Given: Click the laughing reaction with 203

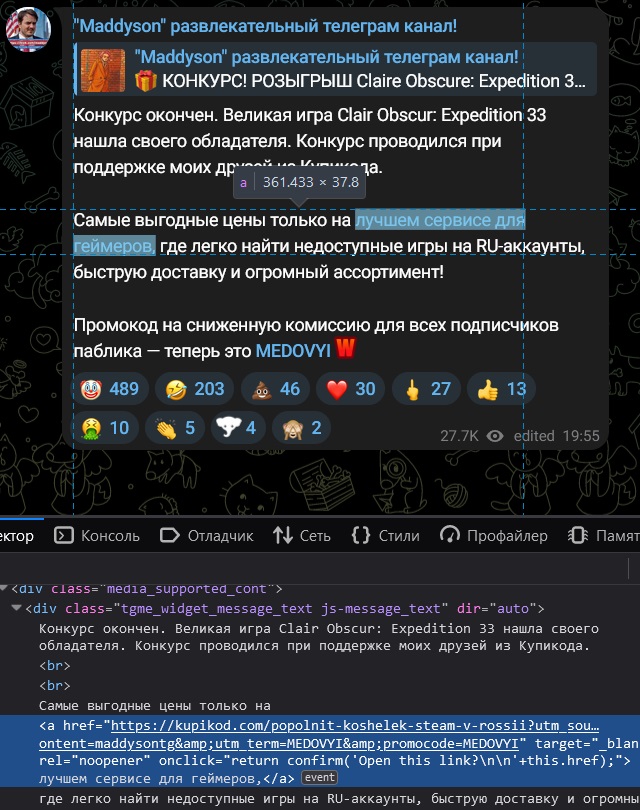Looking at the screenshot, I should (194, 389).
